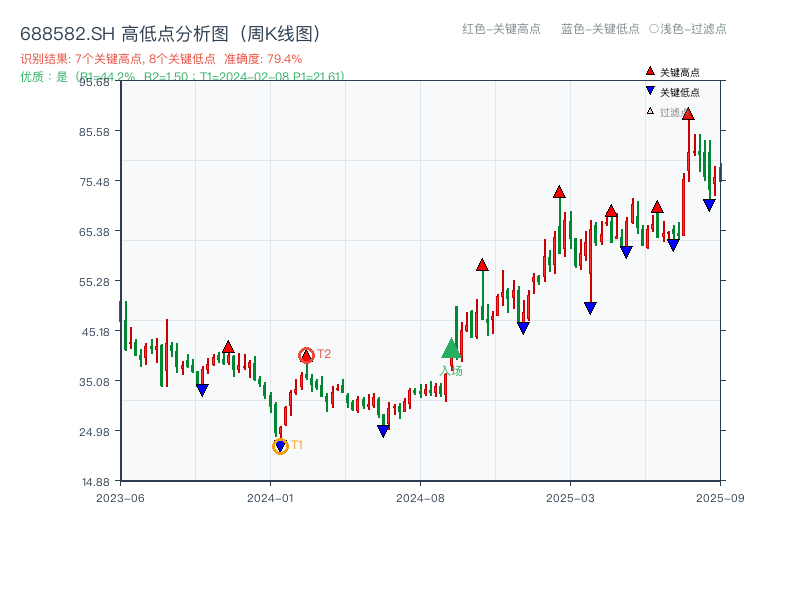800x600 pixels.
Task: Click blue triangle icon in 关键低点 legend
Action: [650, 91]
